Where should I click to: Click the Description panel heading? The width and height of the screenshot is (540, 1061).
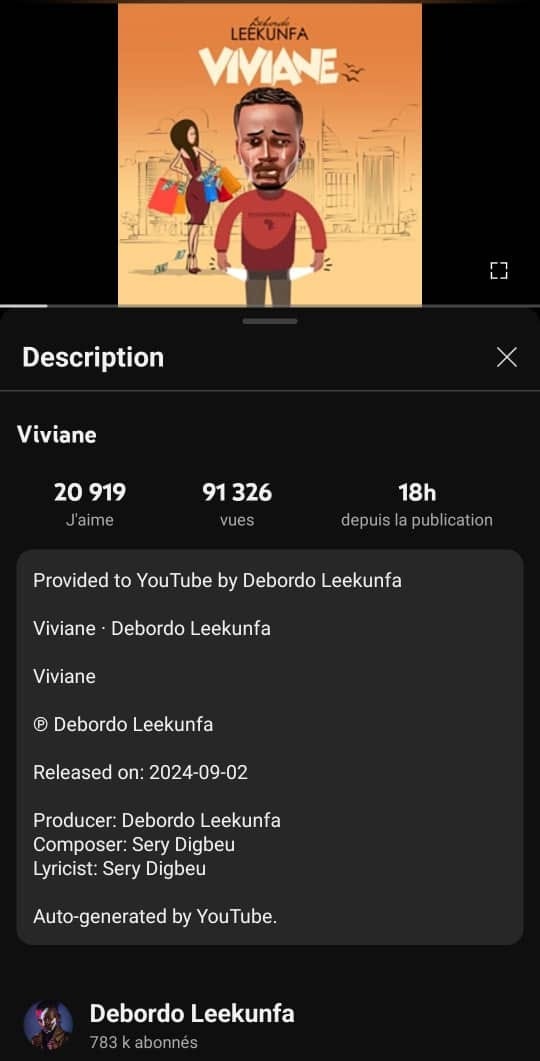pos(93,357)
